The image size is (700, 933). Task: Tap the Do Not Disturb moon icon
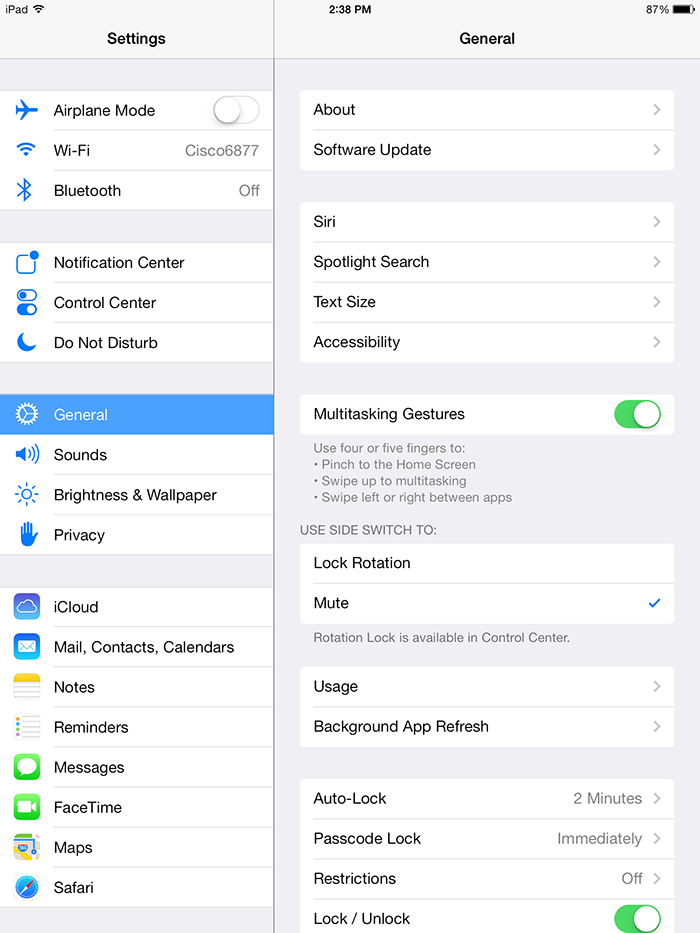pyautogui.click(x=27, y=342)
